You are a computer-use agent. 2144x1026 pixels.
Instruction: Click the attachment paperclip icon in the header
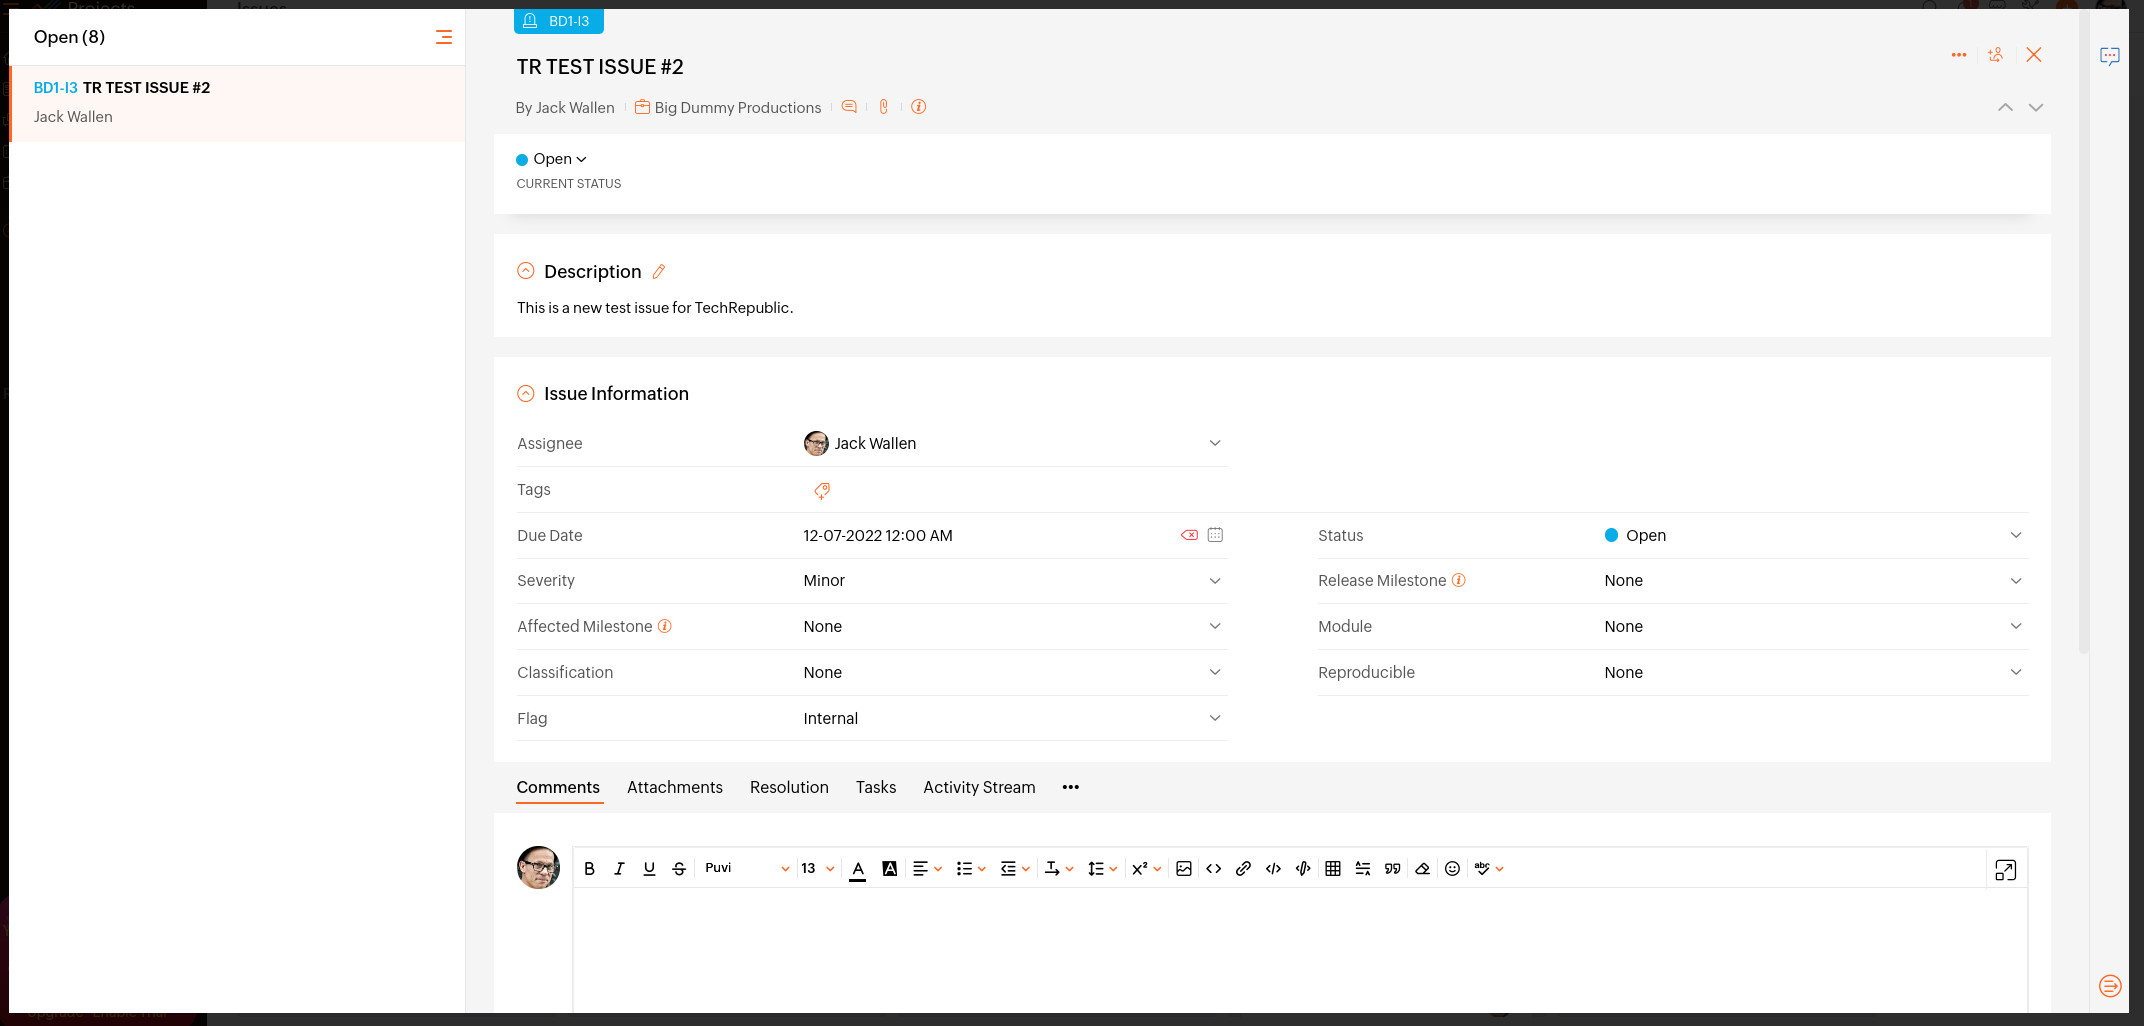pyautogui.click(x=884, y=107)
